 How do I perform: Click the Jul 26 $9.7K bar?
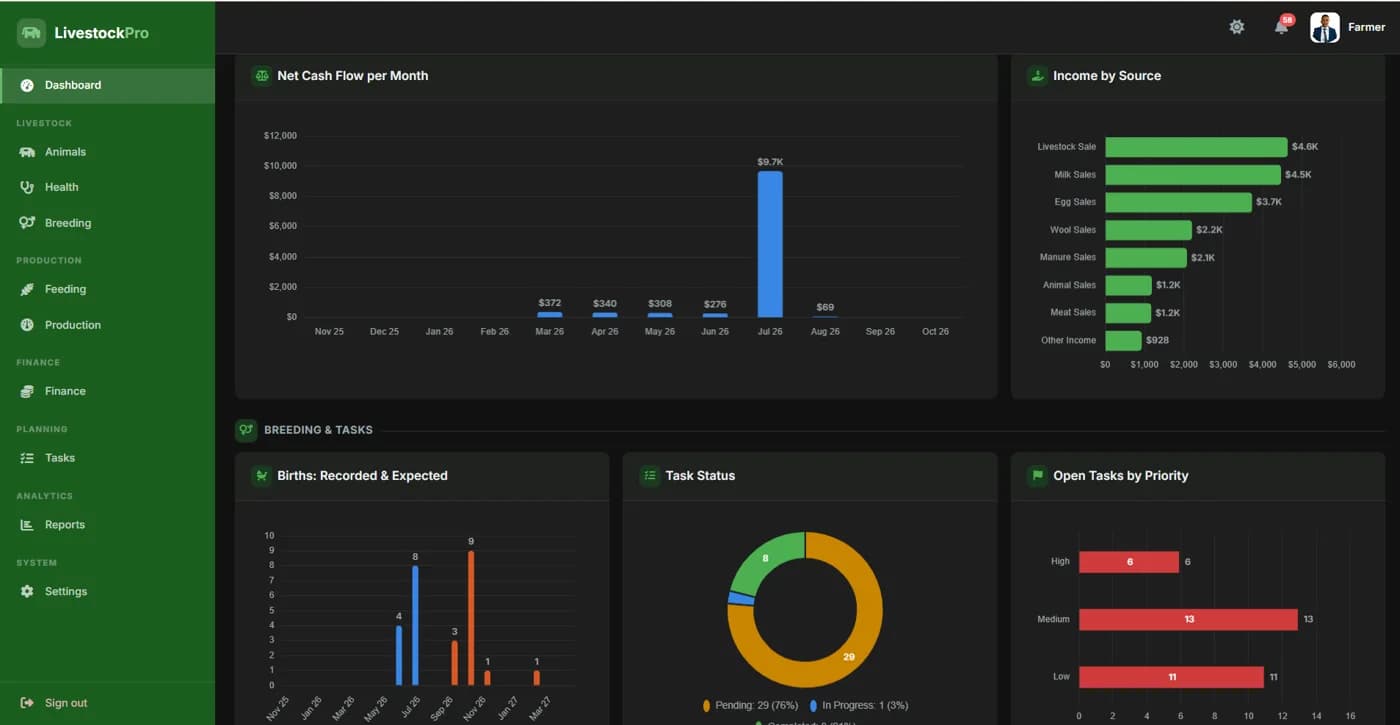[770, 244]
